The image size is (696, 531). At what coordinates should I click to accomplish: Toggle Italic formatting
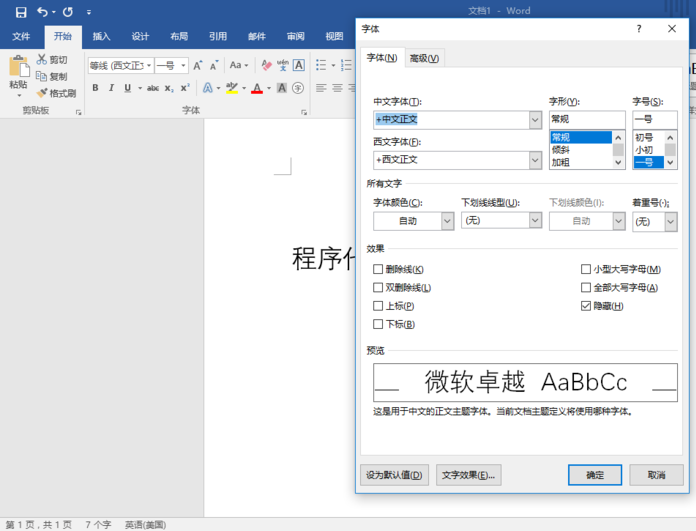point(111,88)
